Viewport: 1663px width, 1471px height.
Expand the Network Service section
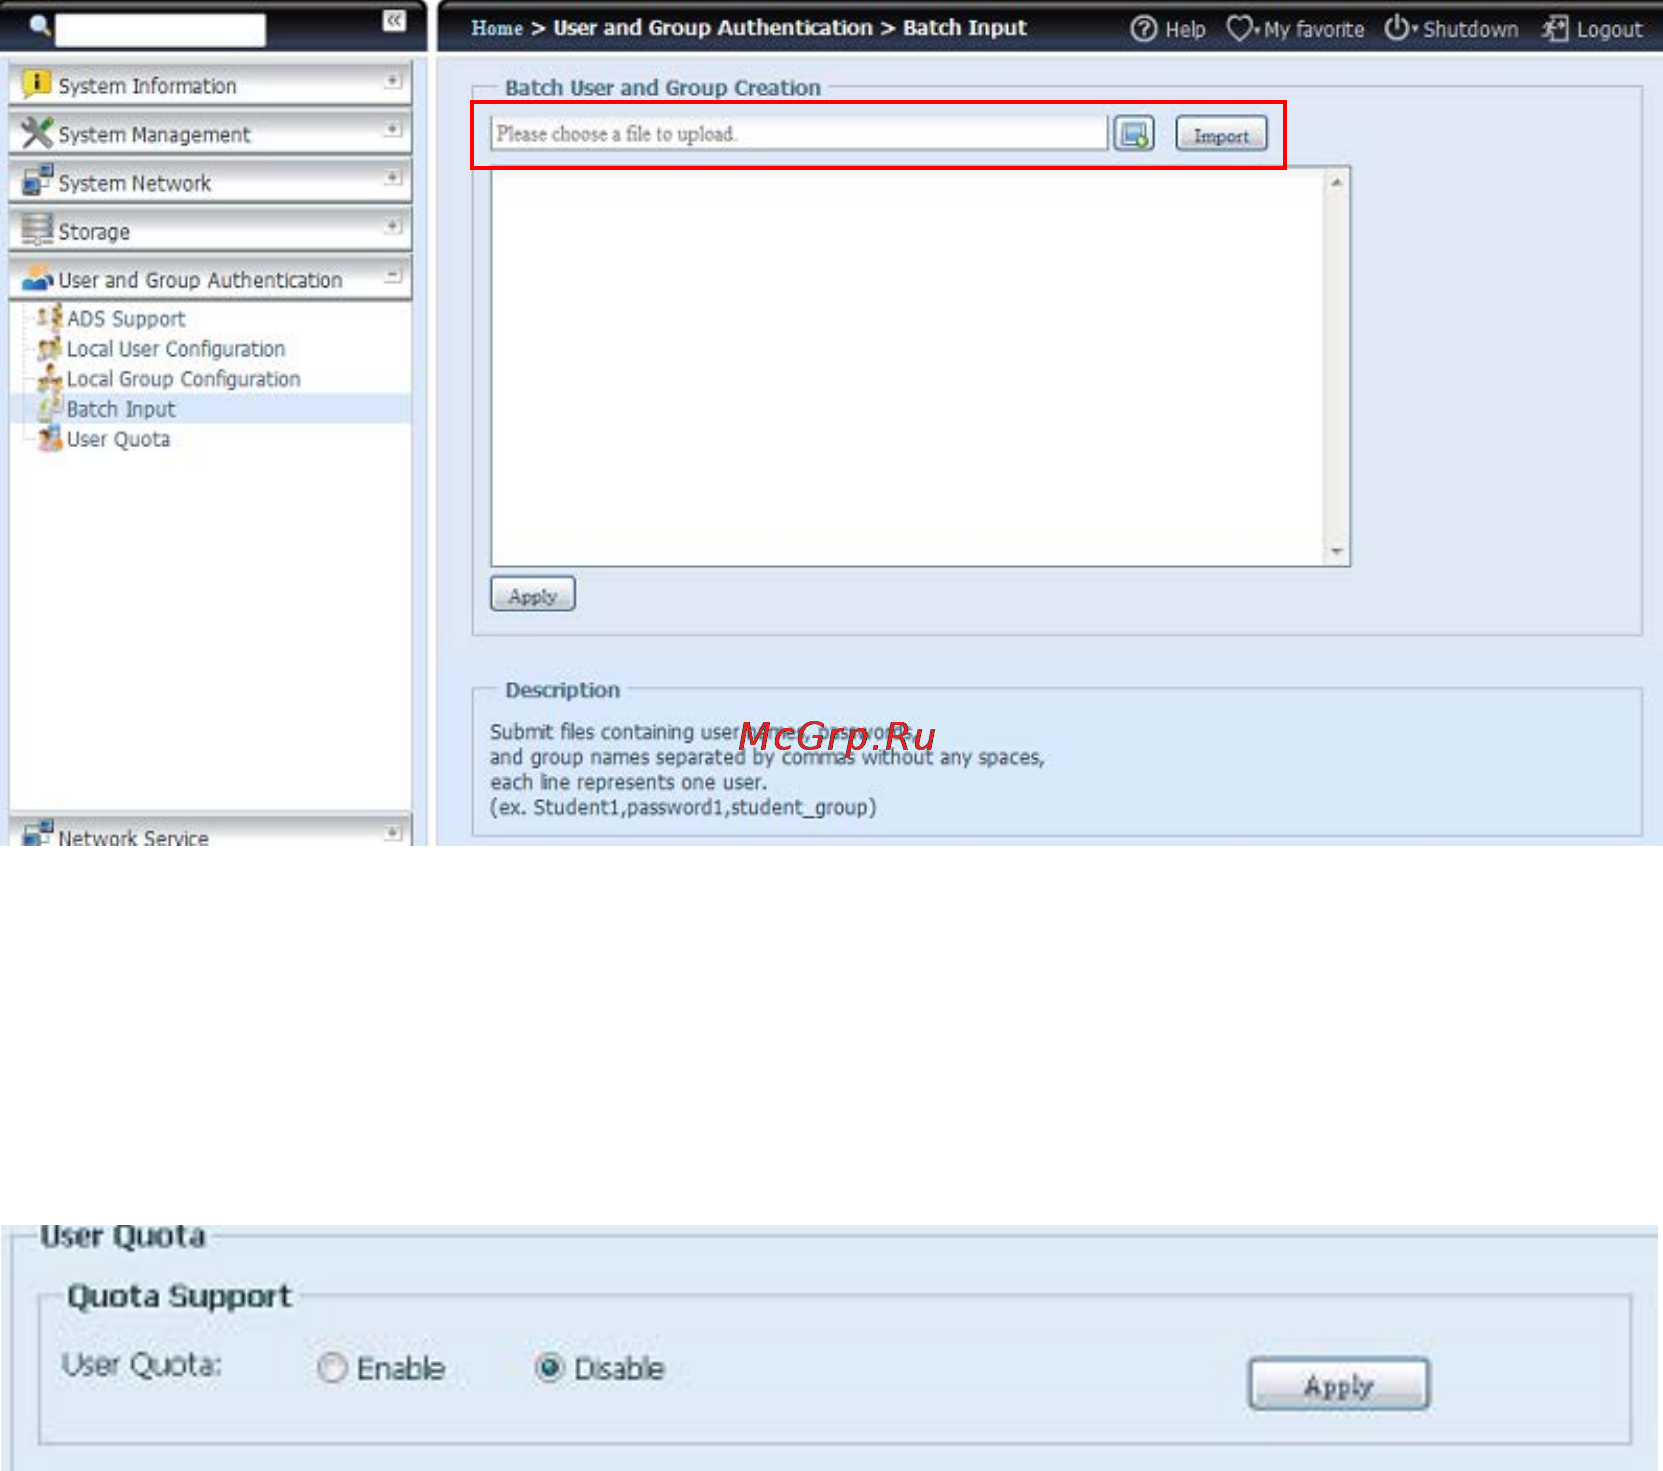point(394,832)
